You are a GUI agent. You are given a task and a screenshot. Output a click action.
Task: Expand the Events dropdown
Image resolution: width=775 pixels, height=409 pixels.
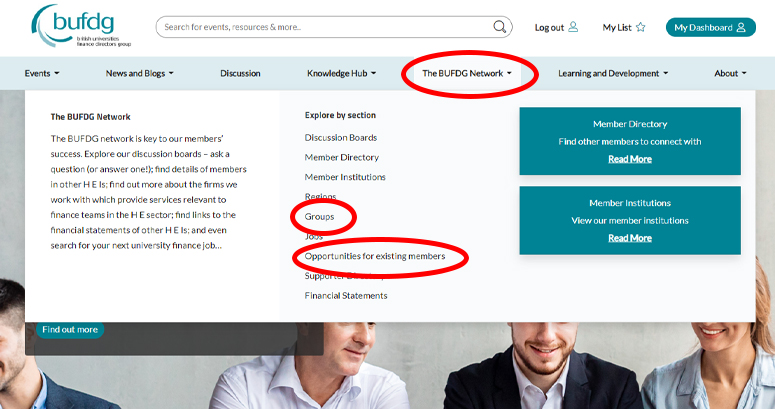pos(42,73)
